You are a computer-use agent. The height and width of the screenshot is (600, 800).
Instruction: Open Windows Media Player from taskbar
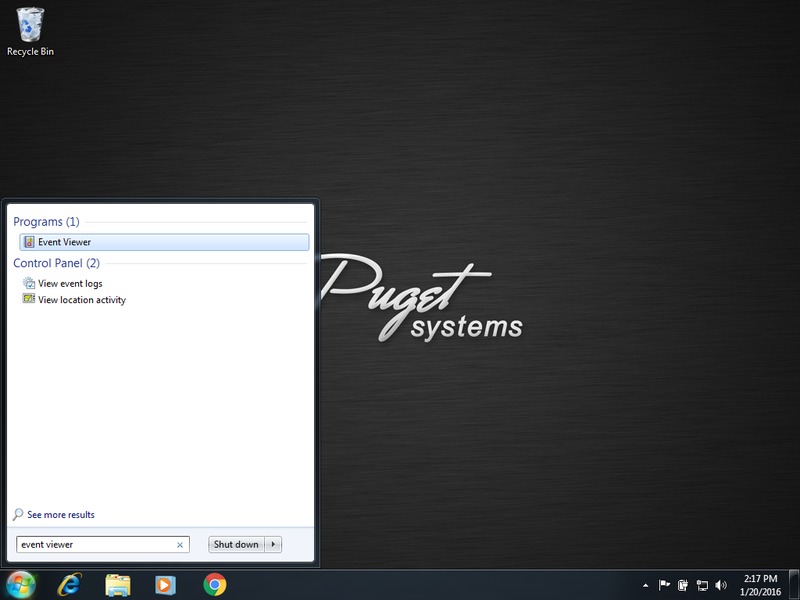tap(166, 584)
